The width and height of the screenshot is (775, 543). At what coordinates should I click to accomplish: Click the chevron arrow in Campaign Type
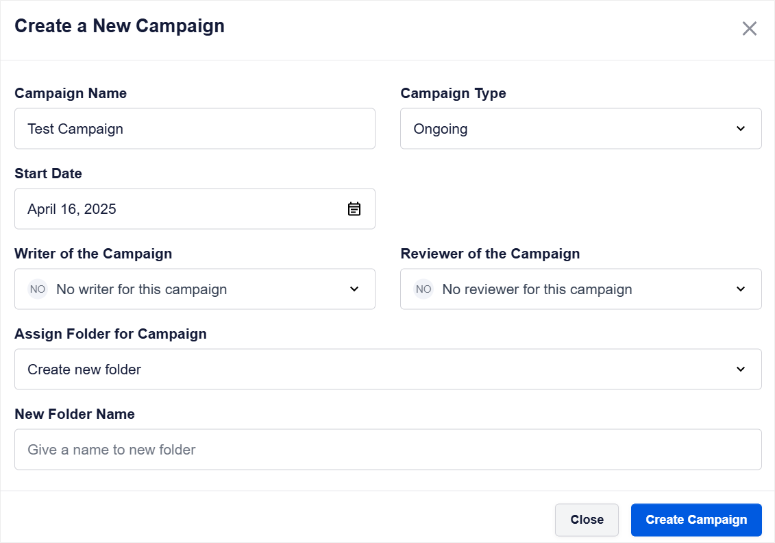click(740, 128)
